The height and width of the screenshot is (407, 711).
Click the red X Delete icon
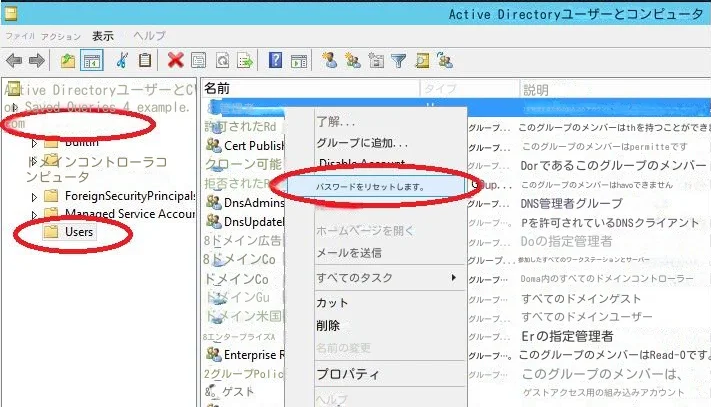[175, 60]
